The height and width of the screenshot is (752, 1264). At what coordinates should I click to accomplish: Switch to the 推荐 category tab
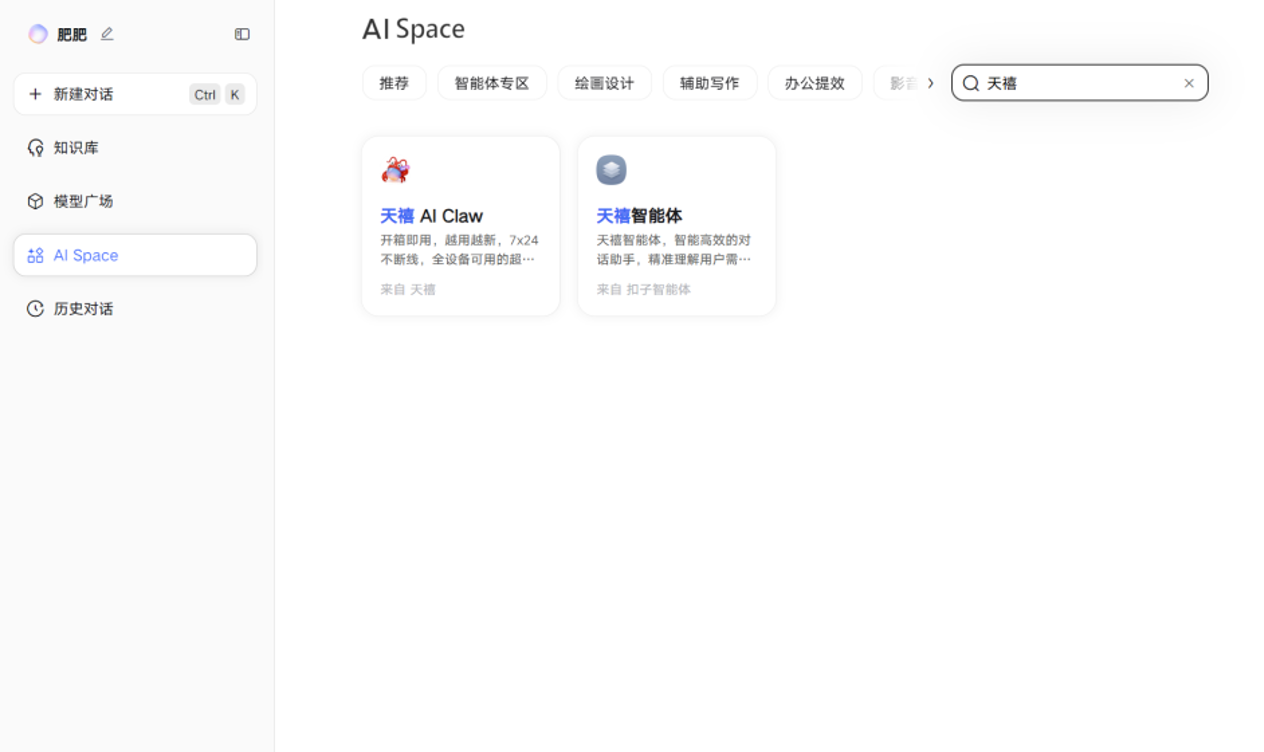tap(394, 83)
